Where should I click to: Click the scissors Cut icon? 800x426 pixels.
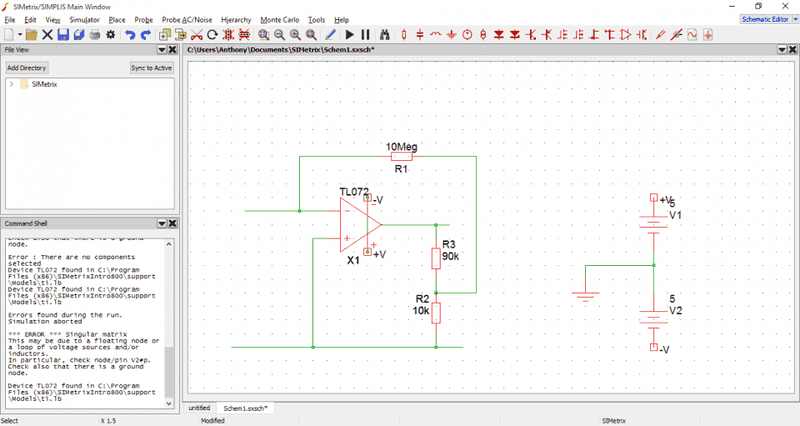(x=196, y=35)
